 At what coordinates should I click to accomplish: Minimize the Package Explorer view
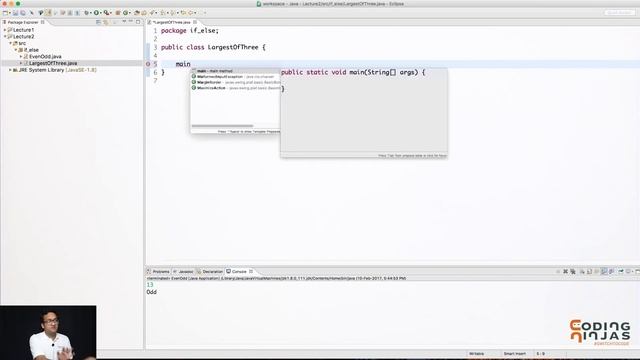[131, 22]
